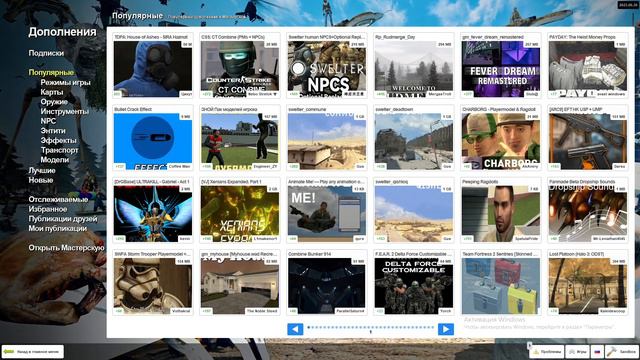Click Открыть Мастерскую link
This screenshot has width=640, height=360.
tap(67, 248)
